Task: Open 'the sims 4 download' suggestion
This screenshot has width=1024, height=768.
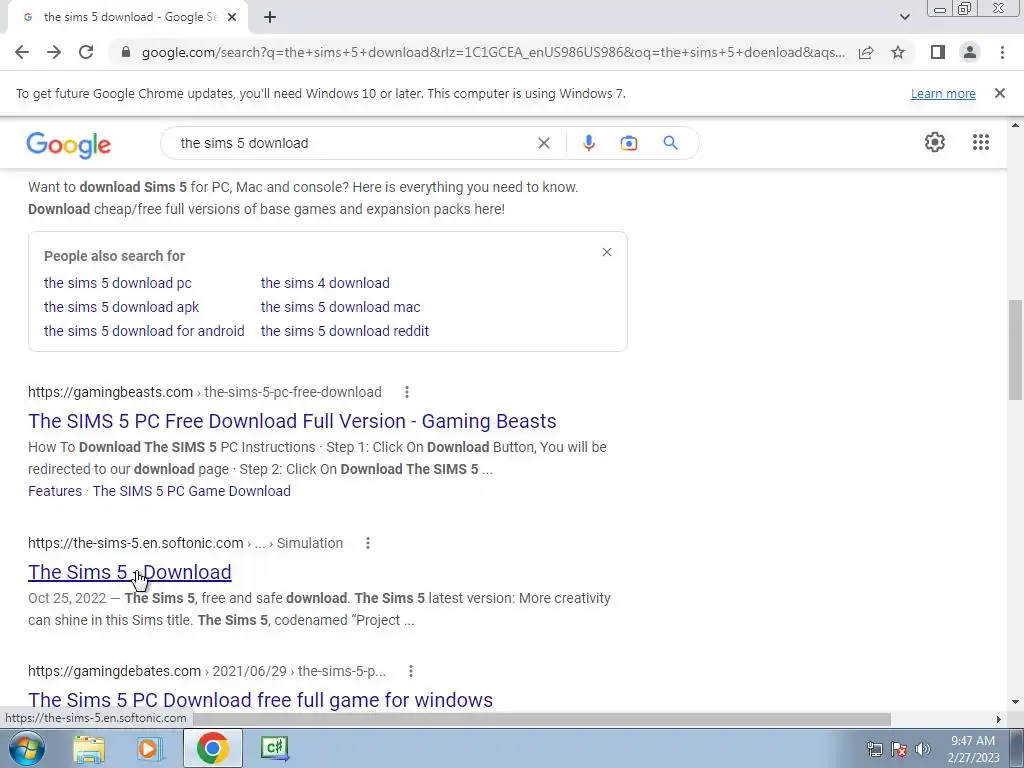Action: pos(325,283)
